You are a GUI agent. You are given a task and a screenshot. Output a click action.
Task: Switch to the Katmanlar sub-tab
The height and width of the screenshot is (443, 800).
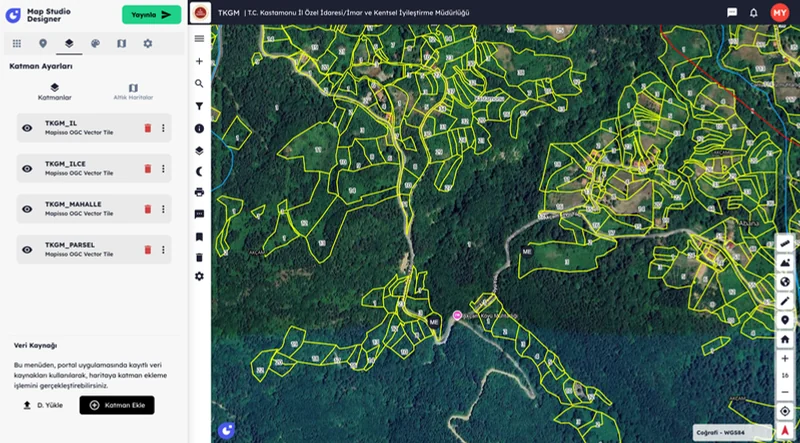pos(55,92)
